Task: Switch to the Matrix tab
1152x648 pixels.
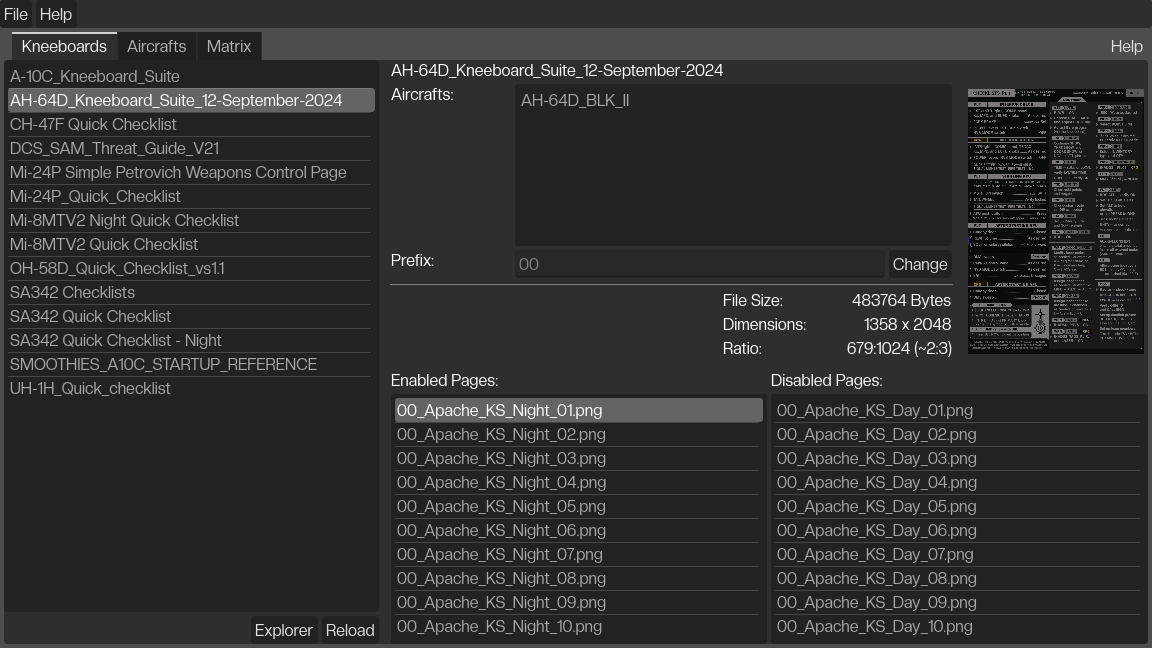Action: [x=229, y=46]
